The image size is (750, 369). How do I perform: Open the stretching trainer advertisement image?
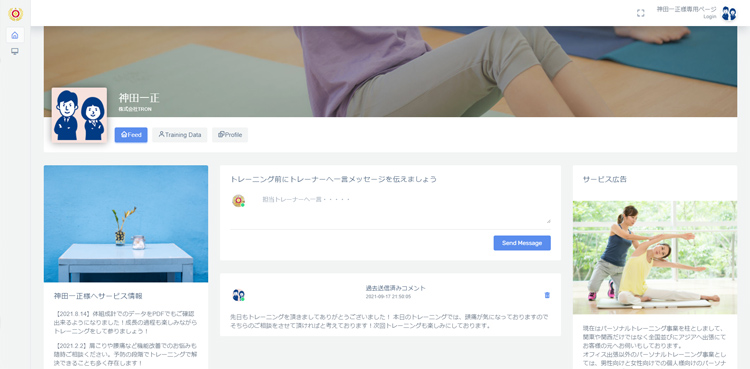pos(655,257)
